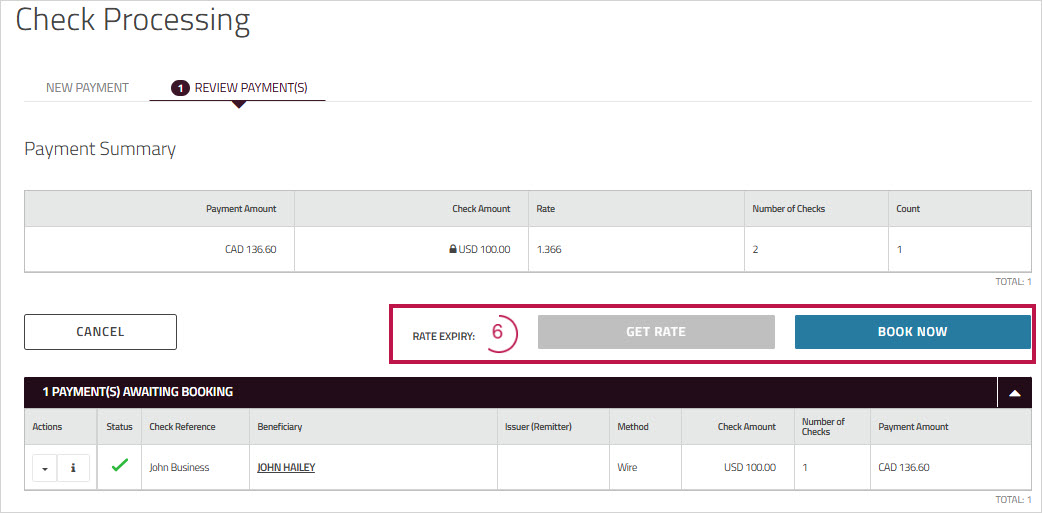The height and width of the screenshot is (513, 1042).
Task: Click the Number of Checks summary header
Action: pos(788,209)
